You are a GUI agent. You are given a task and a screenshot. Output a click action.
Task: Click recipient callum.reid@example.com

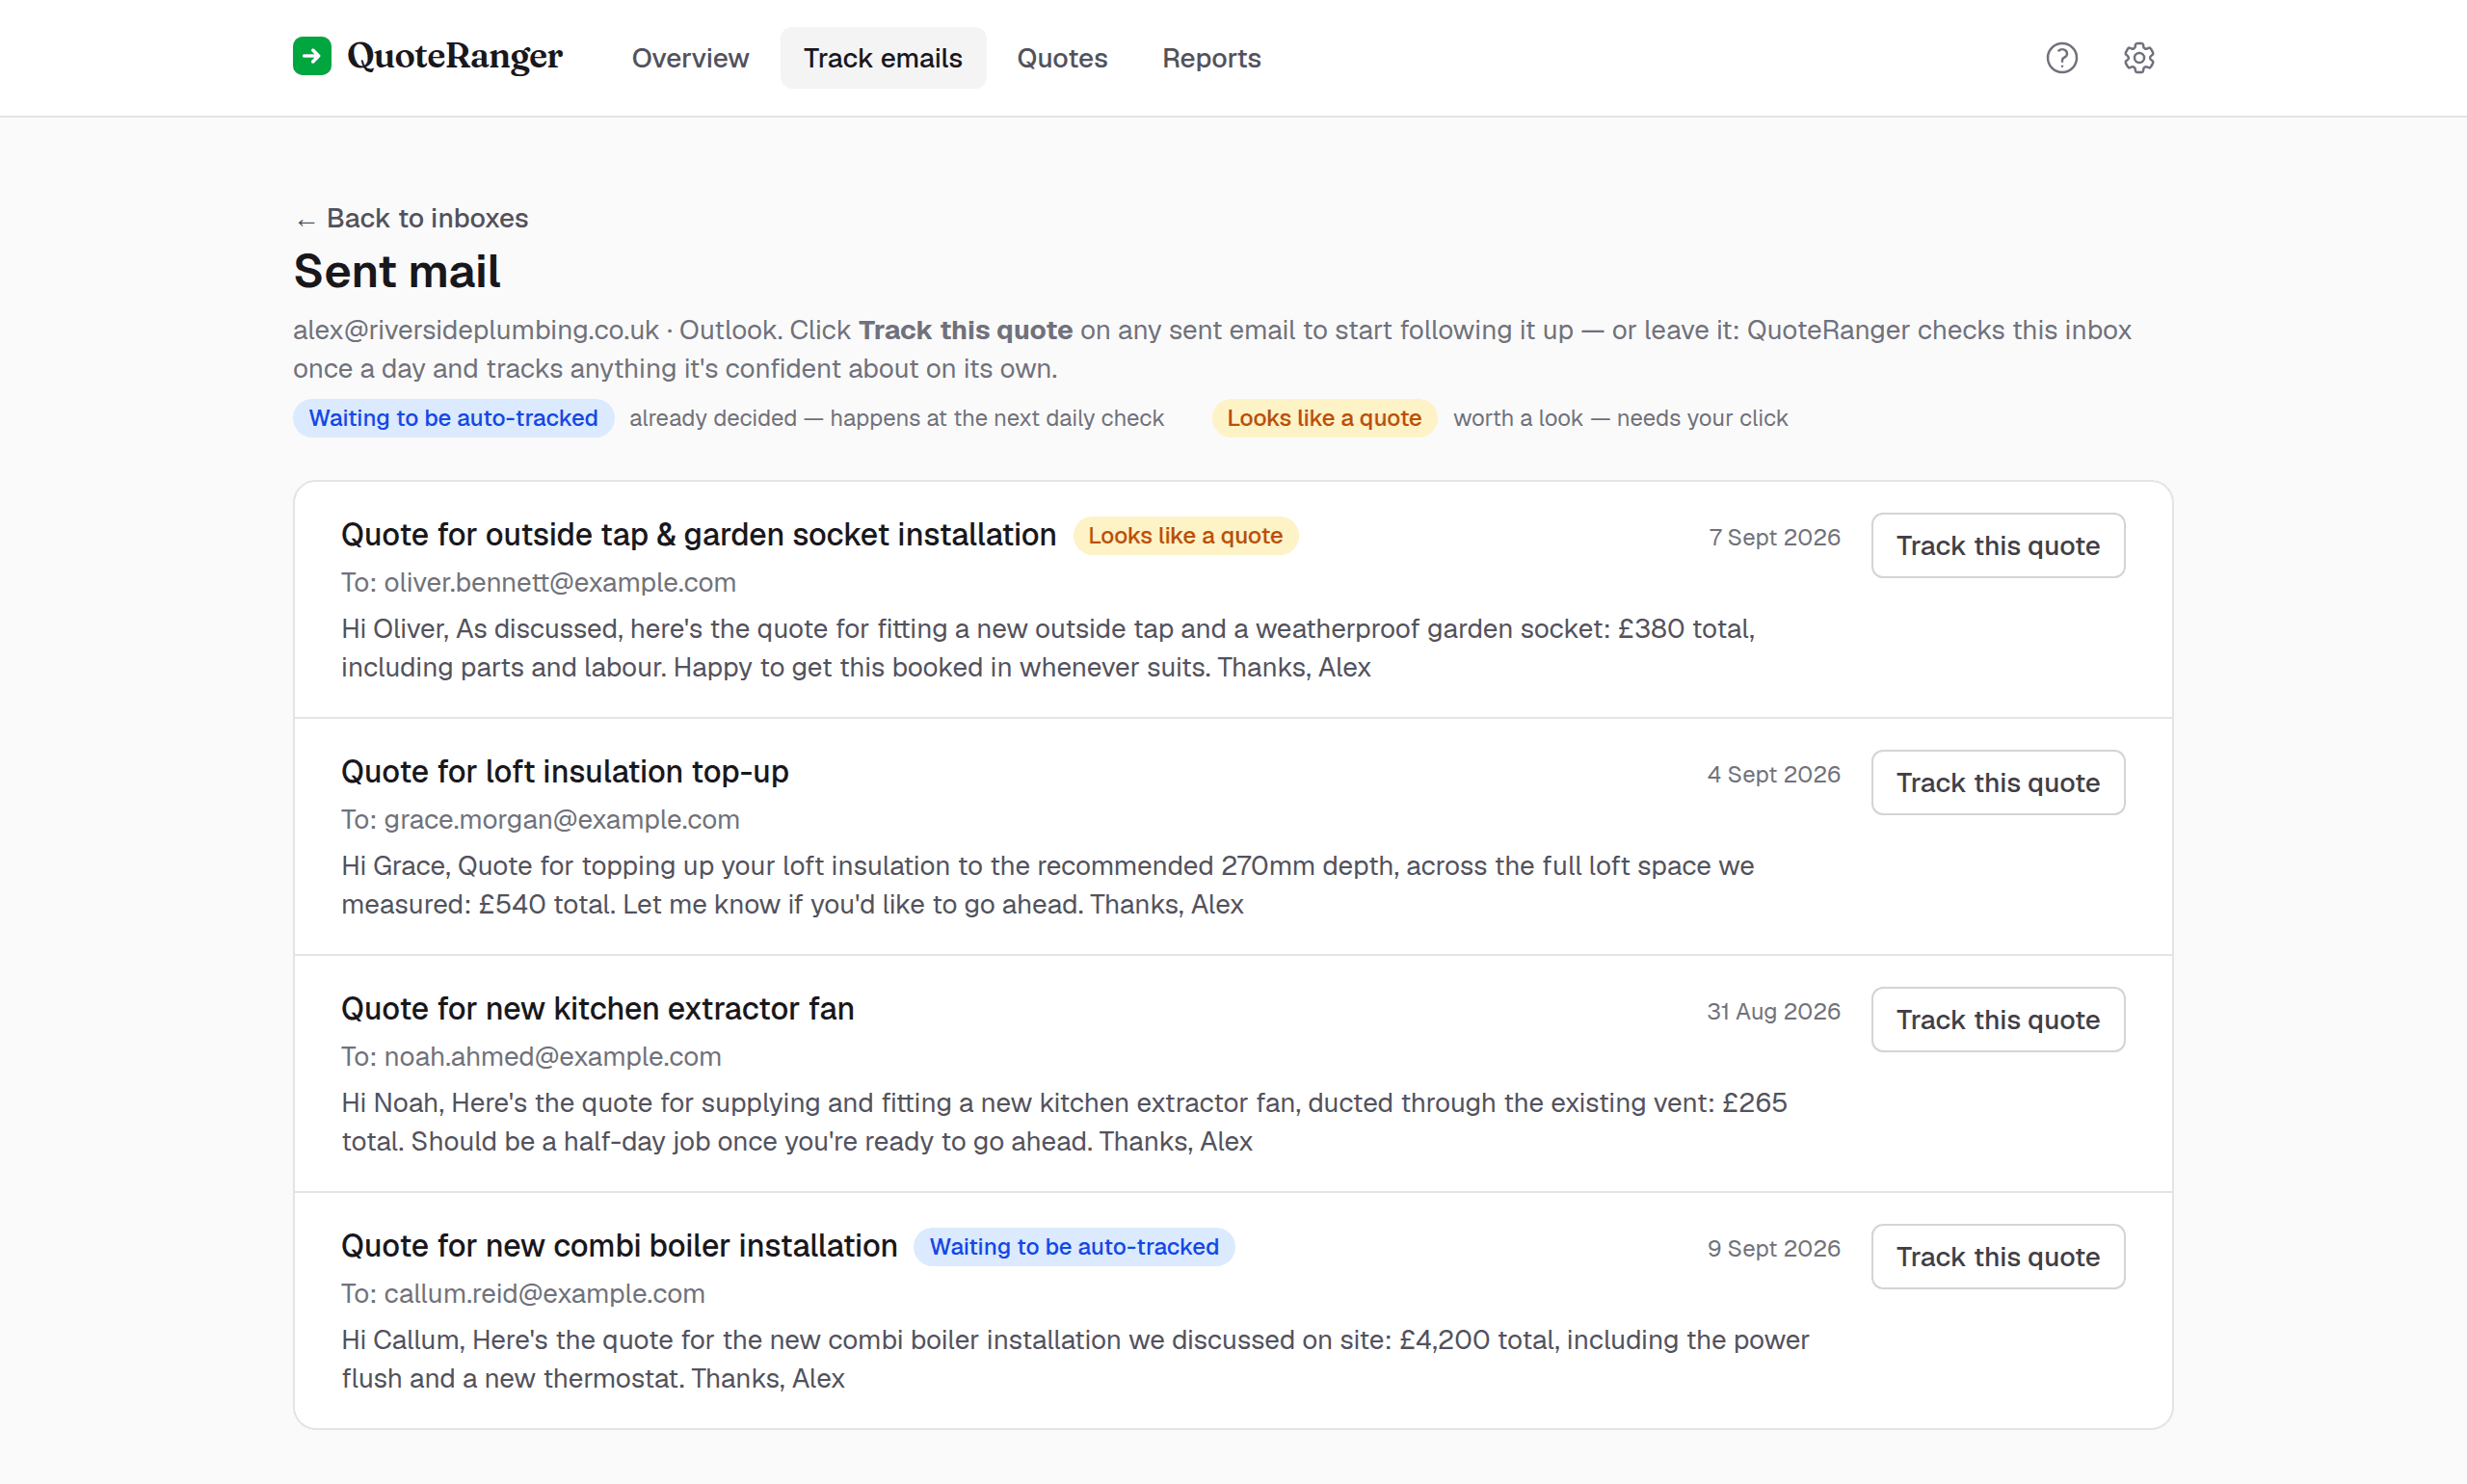pos(544,1293)
